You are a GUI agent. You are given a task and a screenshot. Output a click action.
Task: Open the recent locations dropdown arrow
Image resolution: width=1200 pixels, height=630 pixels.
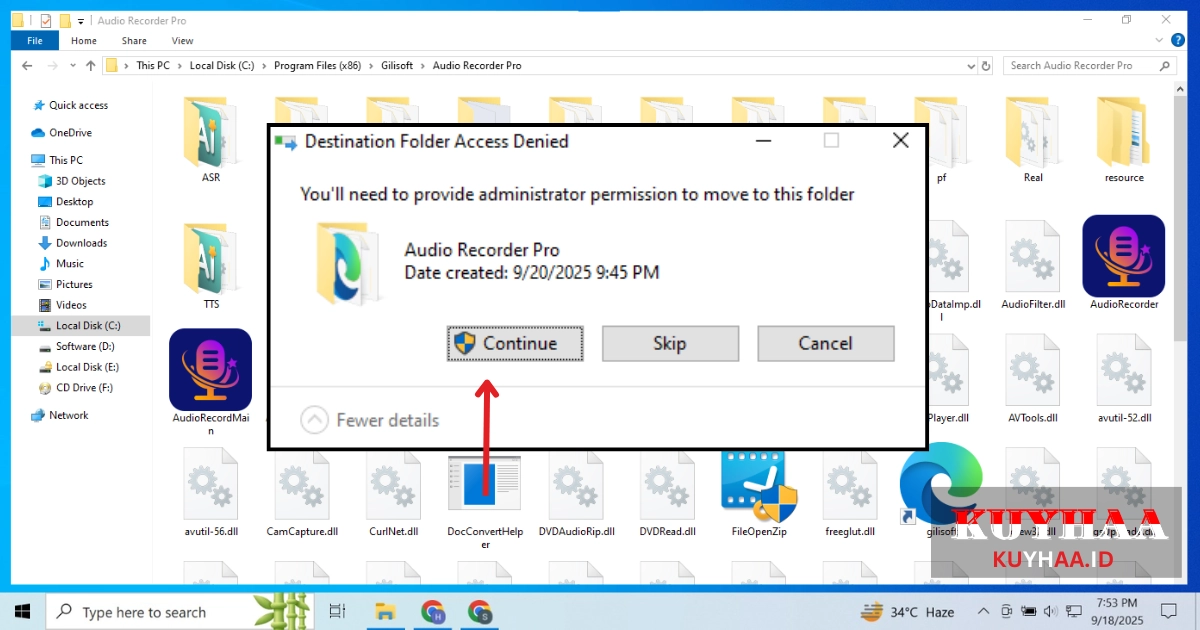point(73,66)
